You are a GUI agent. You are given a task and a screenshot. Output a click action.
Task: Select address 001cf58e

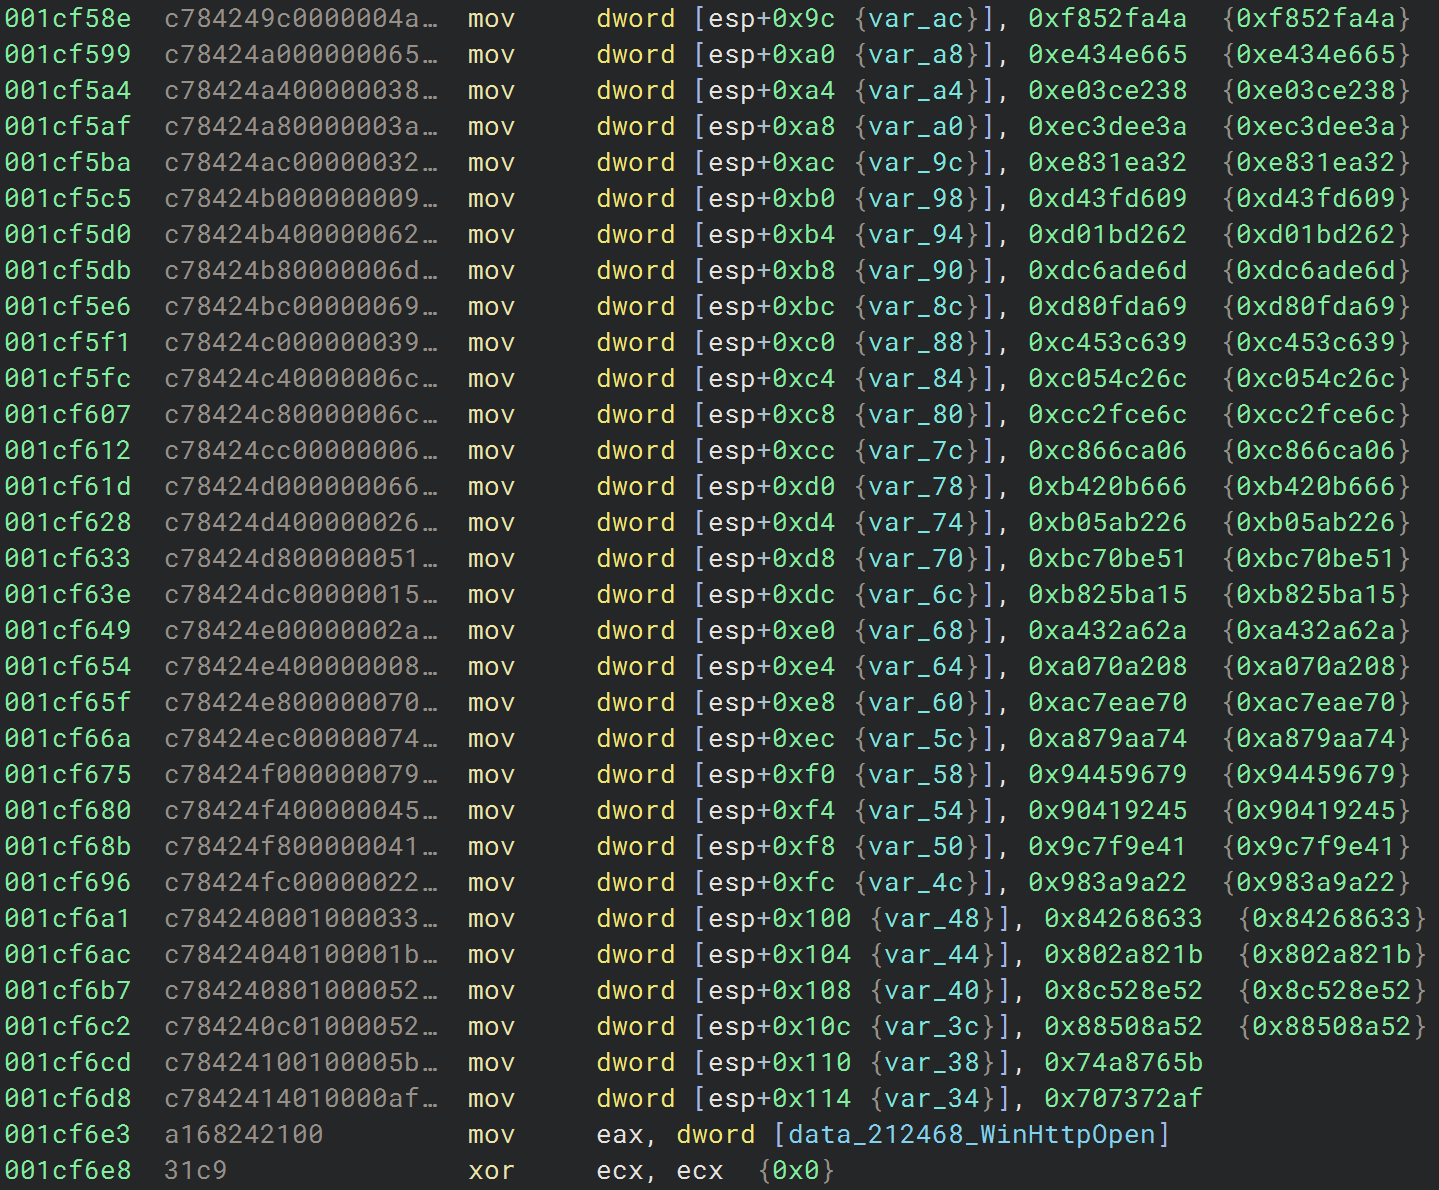tap(68, 18)
